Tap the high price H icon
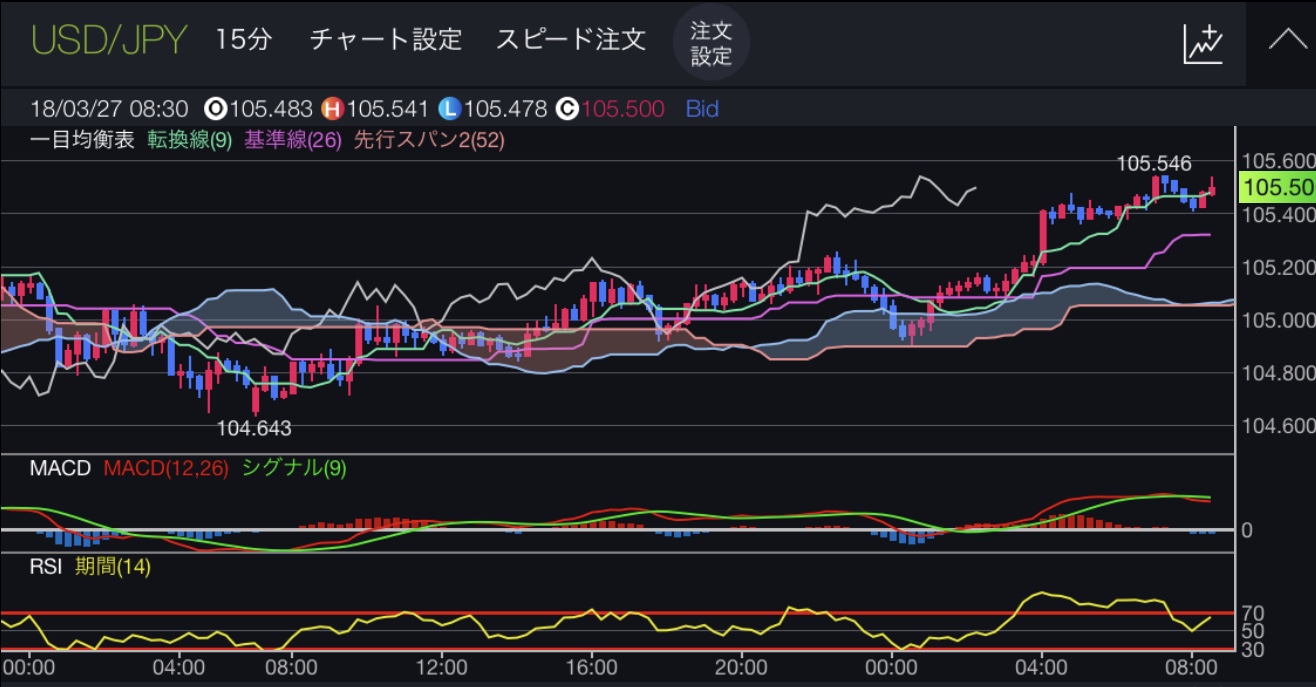 coord(331,109)
